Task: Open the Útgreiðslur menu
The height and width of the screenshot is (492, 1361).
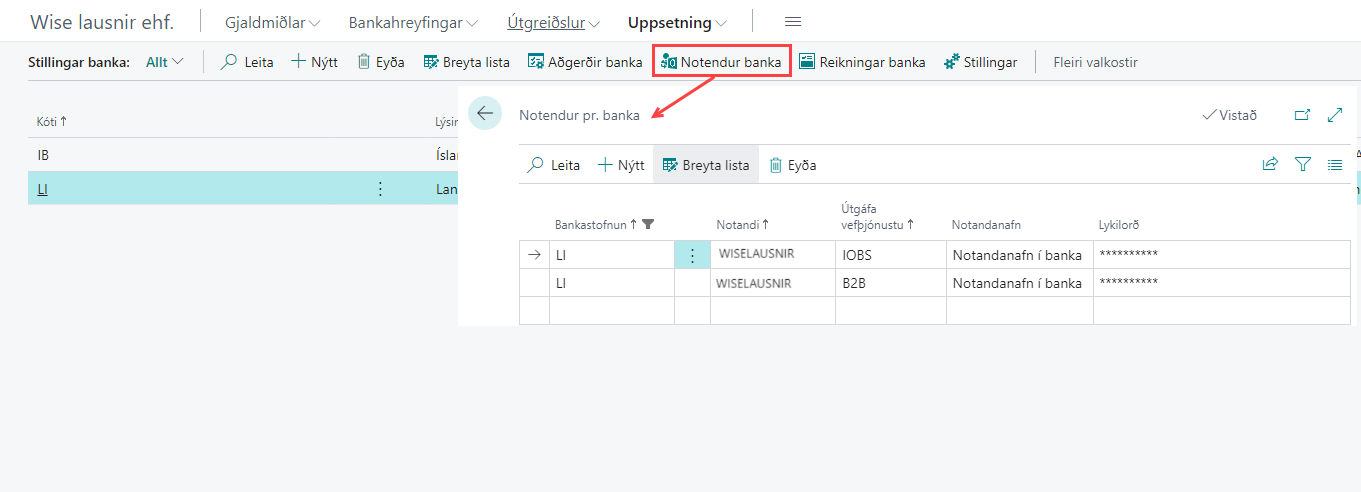Action: 553,22
